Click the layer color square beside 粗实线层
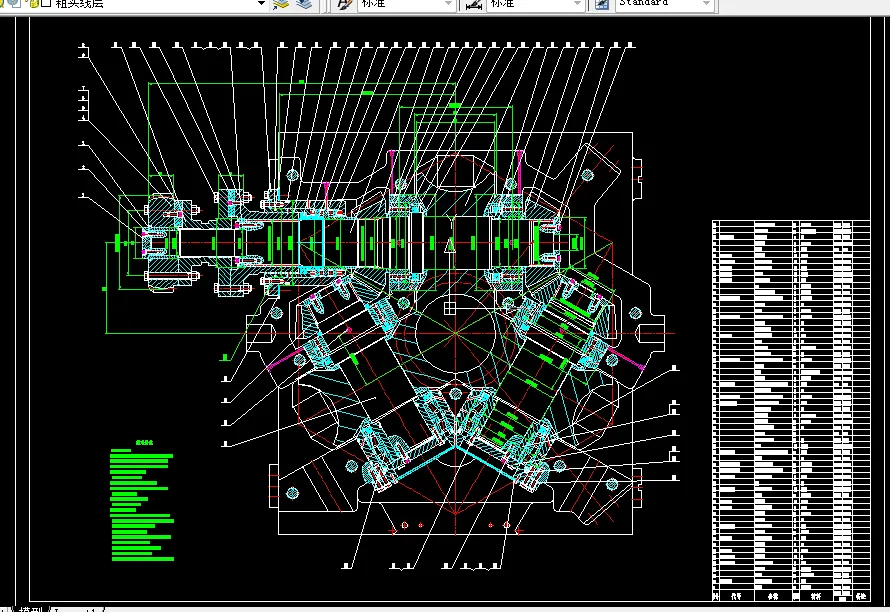890x612 pixels. coord(46,3)
